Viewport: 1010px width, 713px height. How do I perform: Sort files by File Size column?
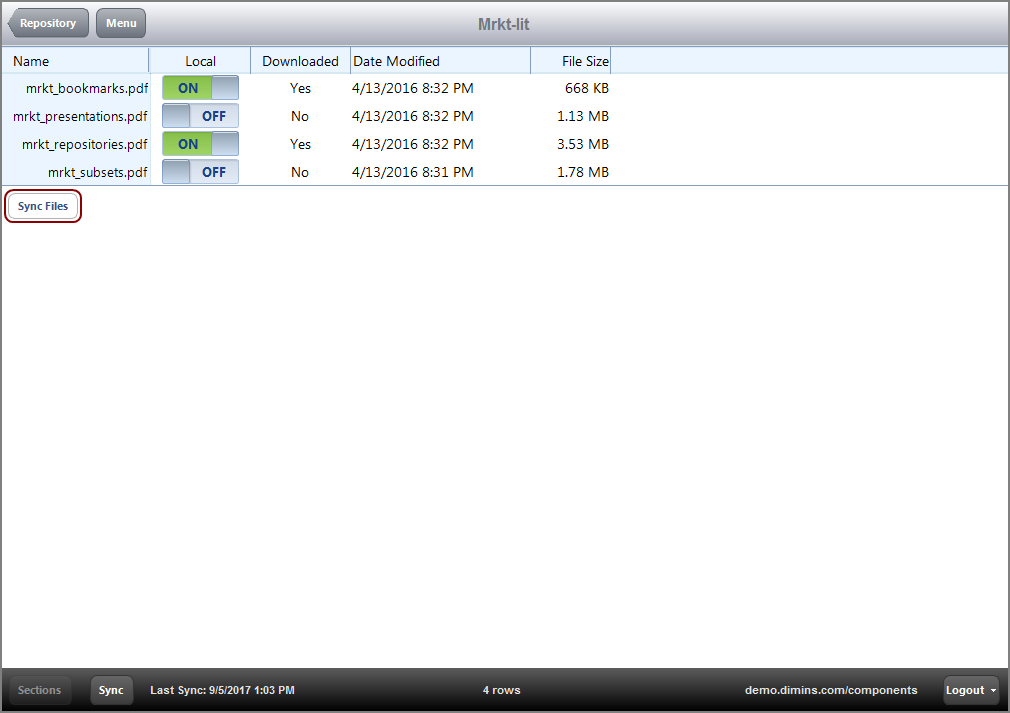[585, 61]
